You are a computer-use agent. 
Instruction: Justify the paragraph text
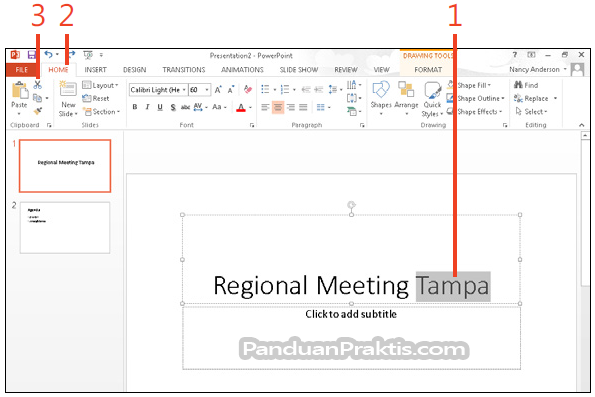(303, 107)
